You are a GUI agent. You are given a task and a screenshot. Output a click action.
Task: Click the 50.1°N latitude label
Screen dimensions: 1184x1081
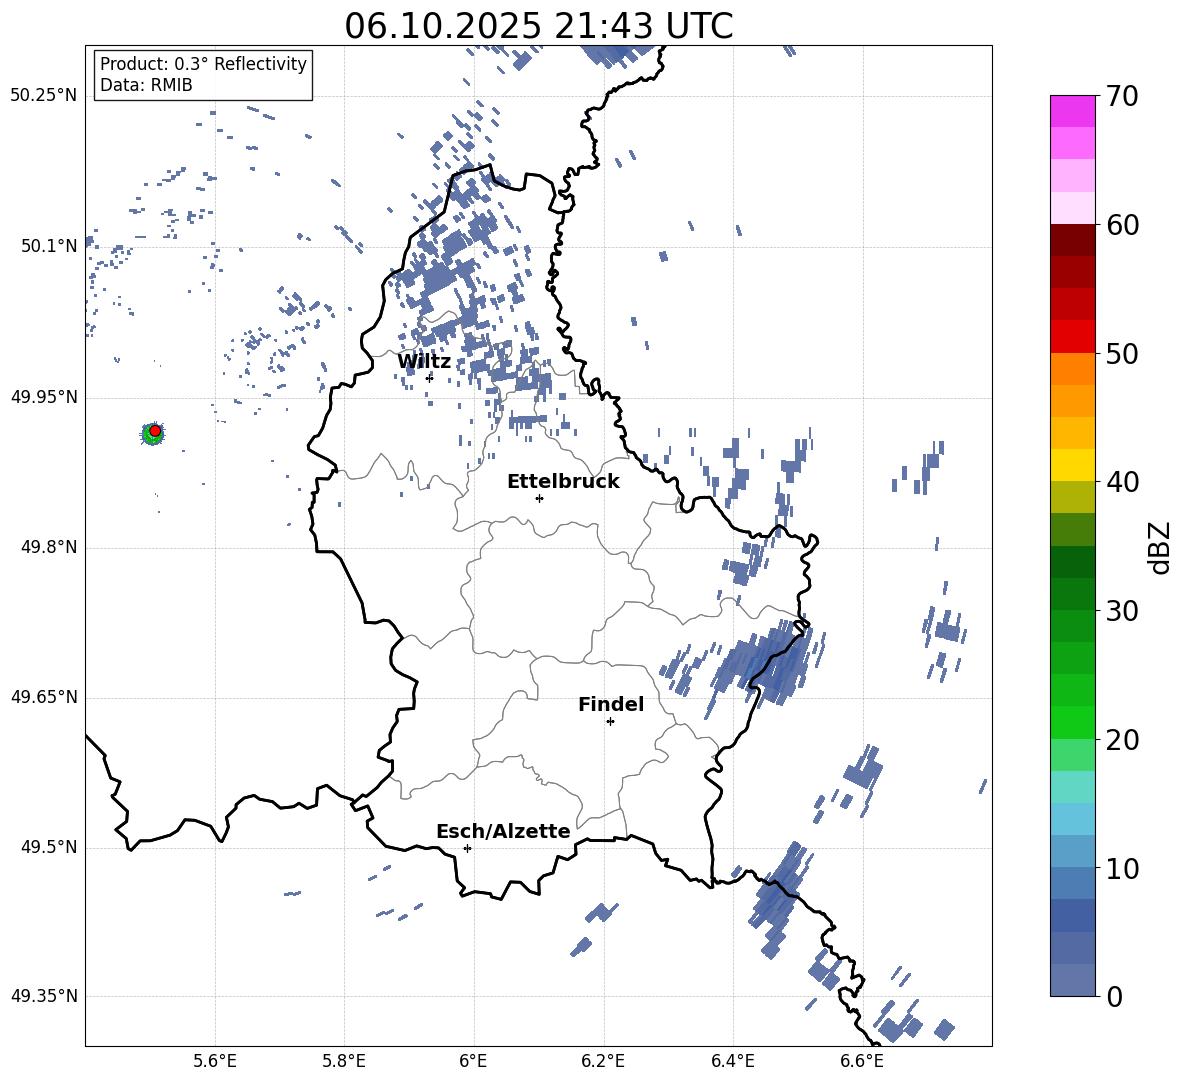49,246
